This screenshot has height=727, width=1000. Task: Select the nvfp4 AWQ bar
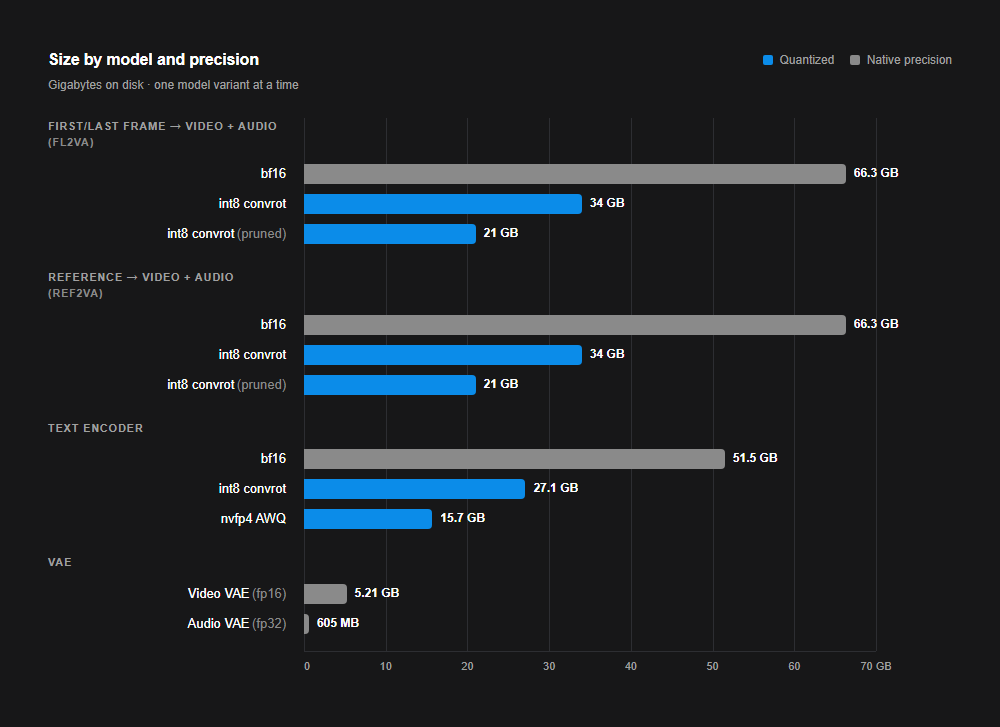[368, 518]
